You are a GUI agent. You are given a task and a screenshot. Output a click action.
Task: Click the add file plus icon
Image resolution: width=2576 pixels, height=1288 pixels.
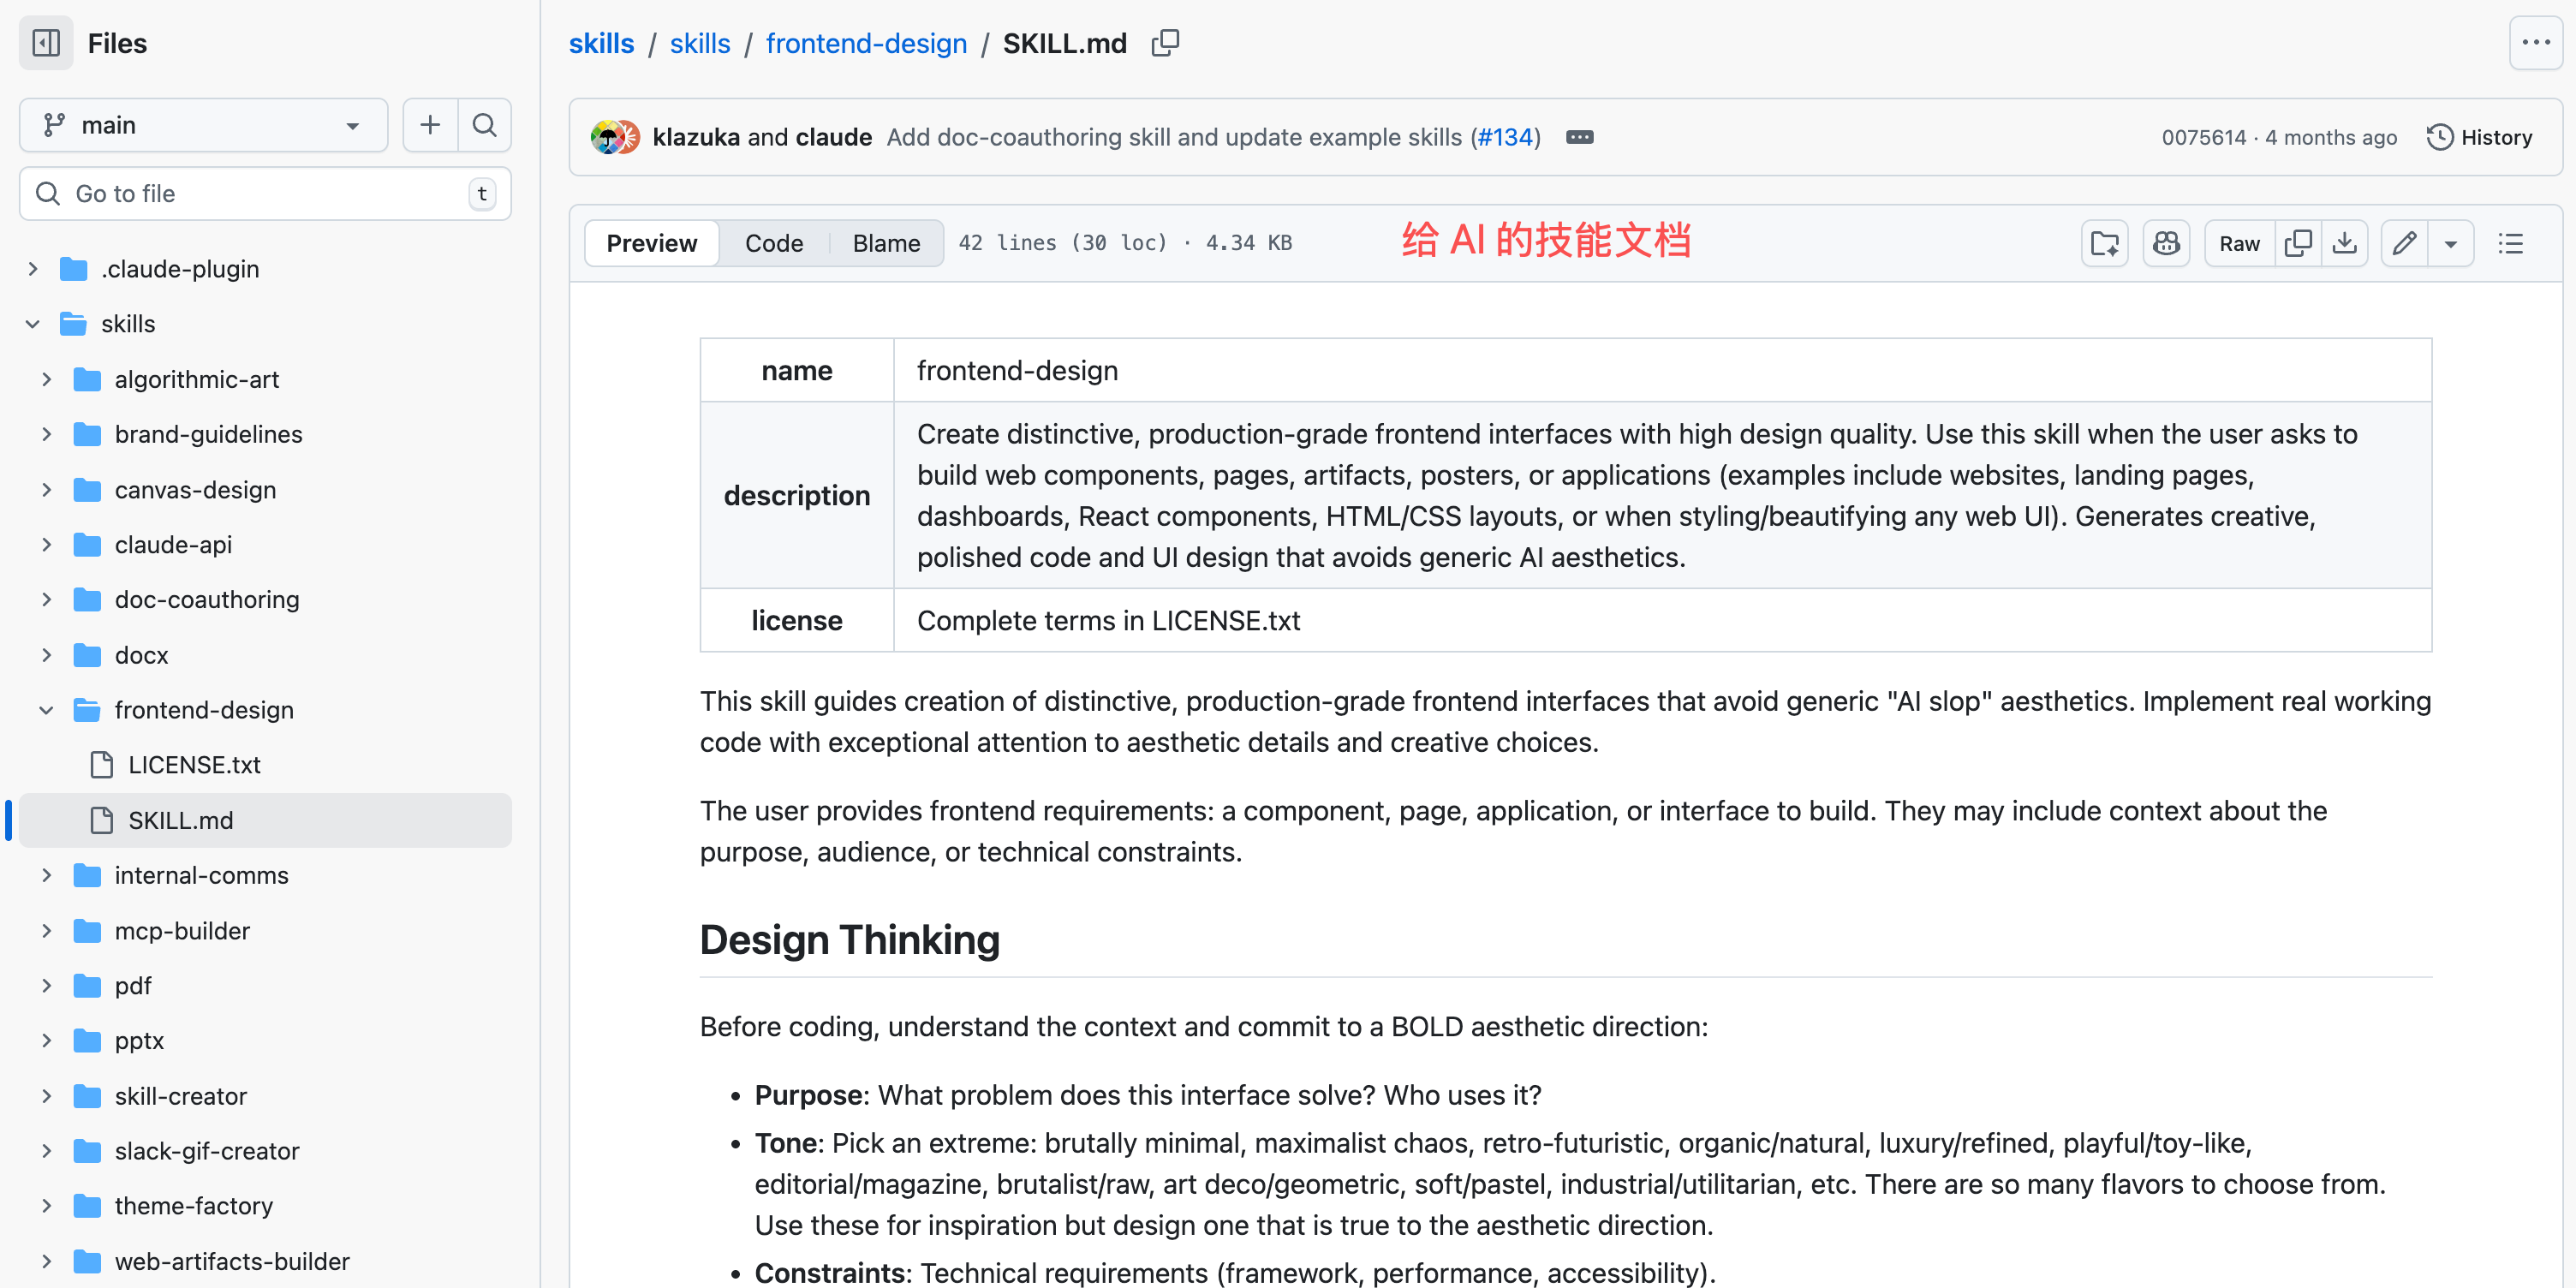430,125
